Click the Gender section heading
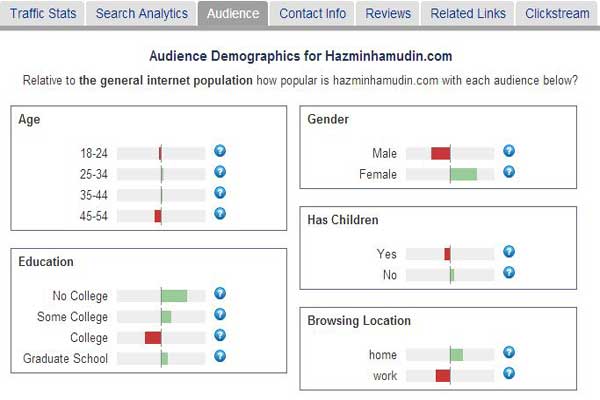This screenshot has height=400, width=600. 328,119
